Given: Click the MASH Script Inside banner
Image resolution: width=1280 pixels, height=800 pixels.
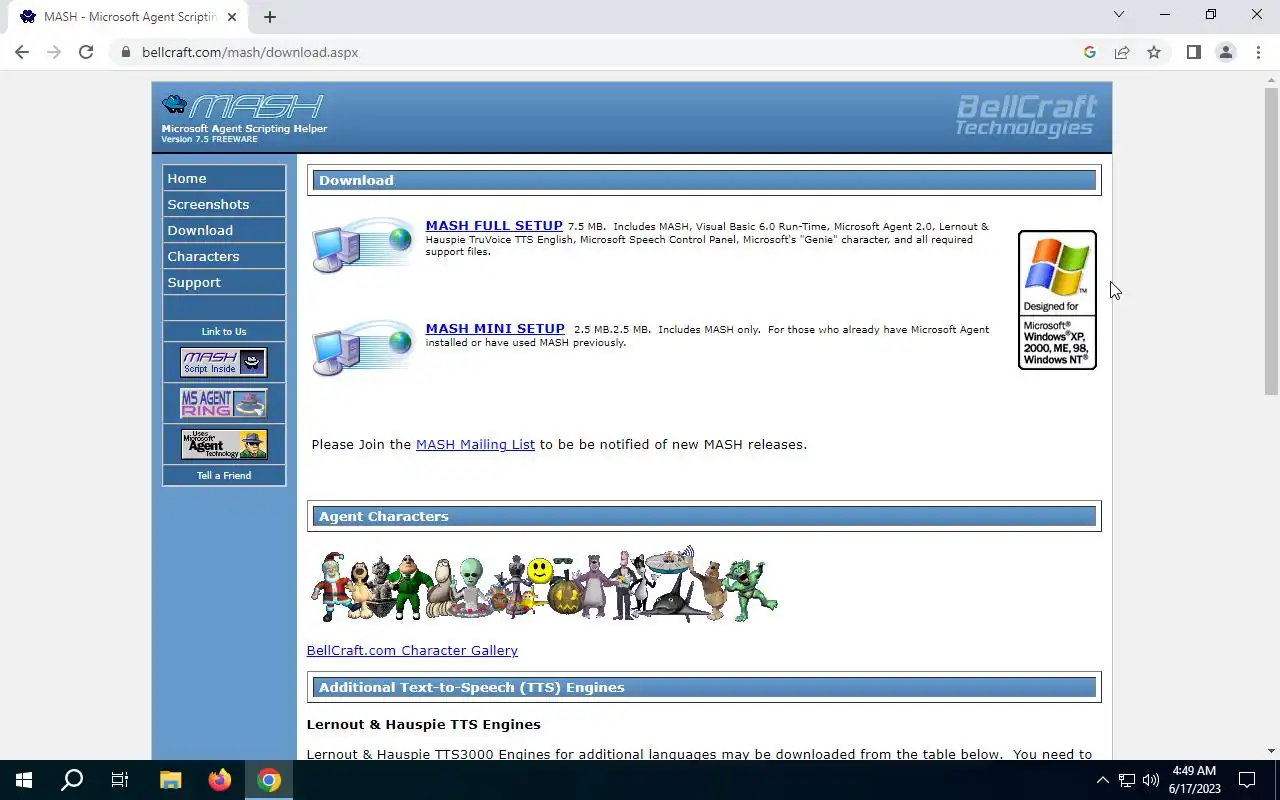Looking at the screenshot, I should point(224,362).
